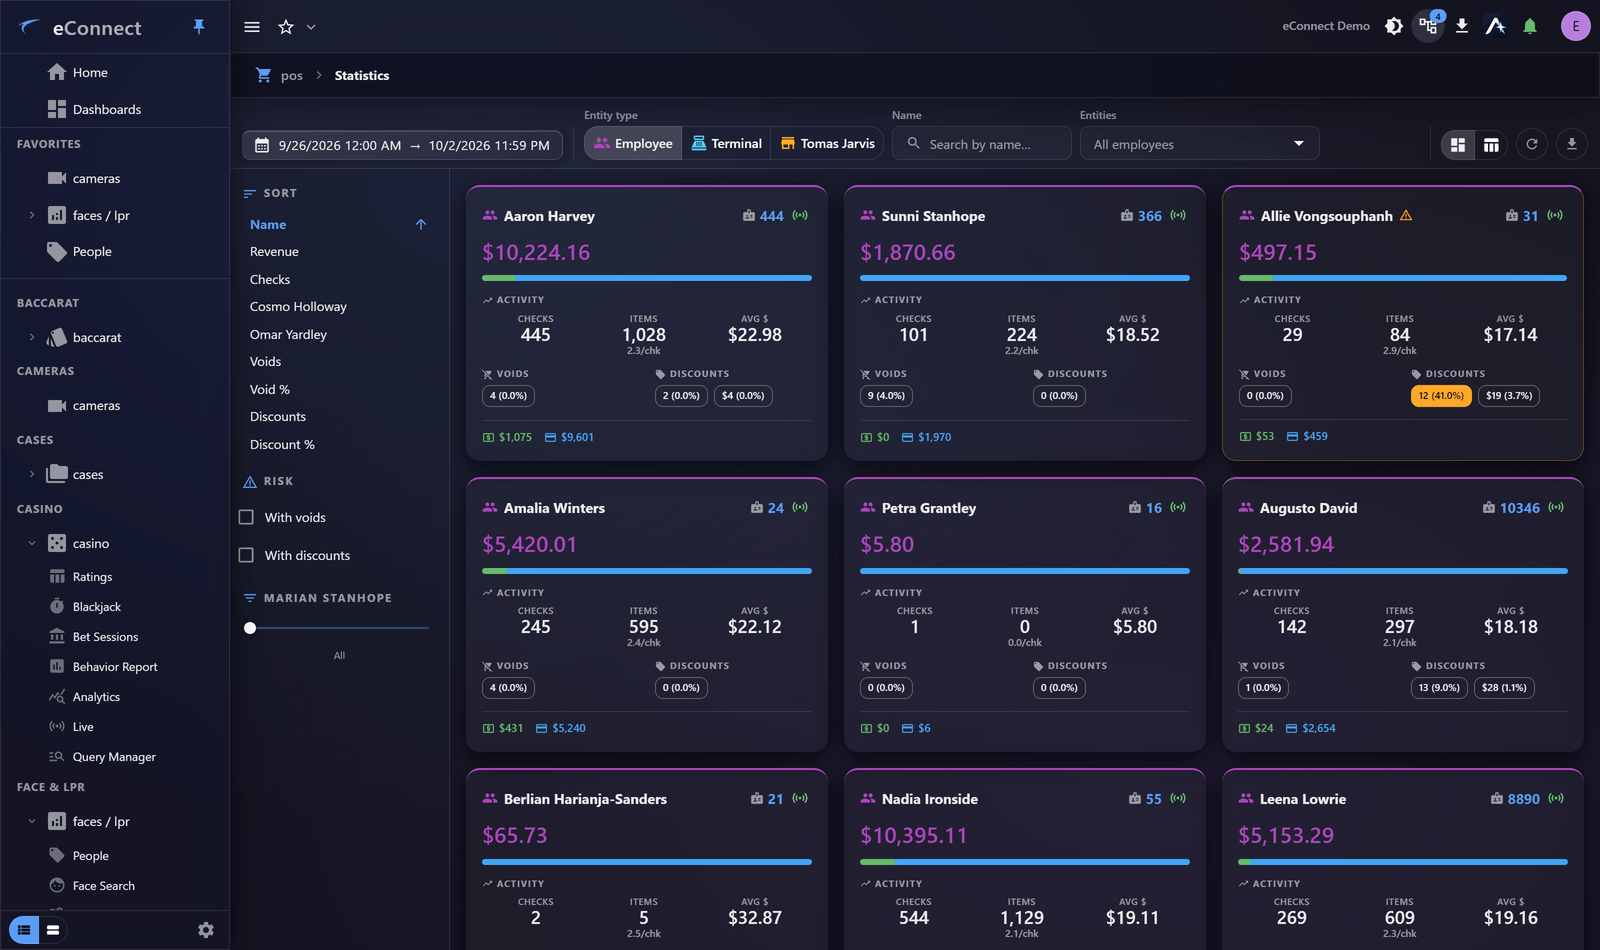Click the pos breadcrumb link
The height and width of the screenshot is (950, 1600).
point(291,76)
